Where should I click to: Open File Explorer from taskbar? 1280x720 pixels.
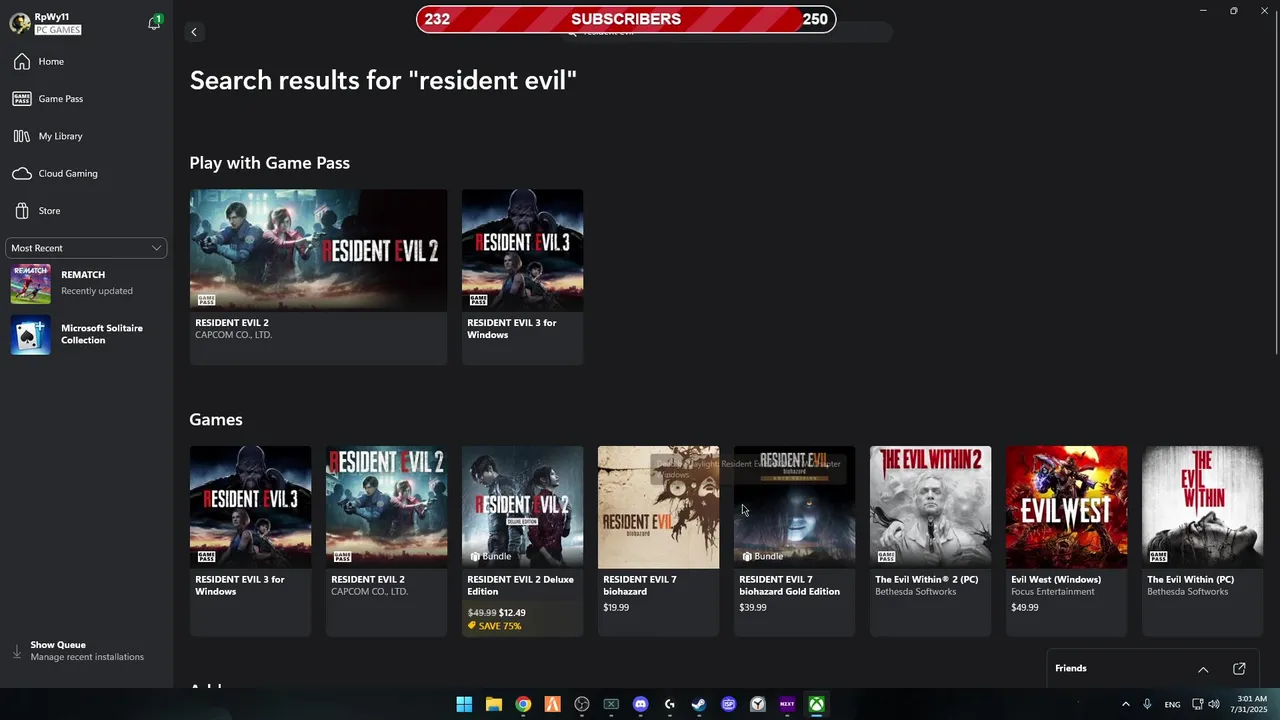pos(493,704)
